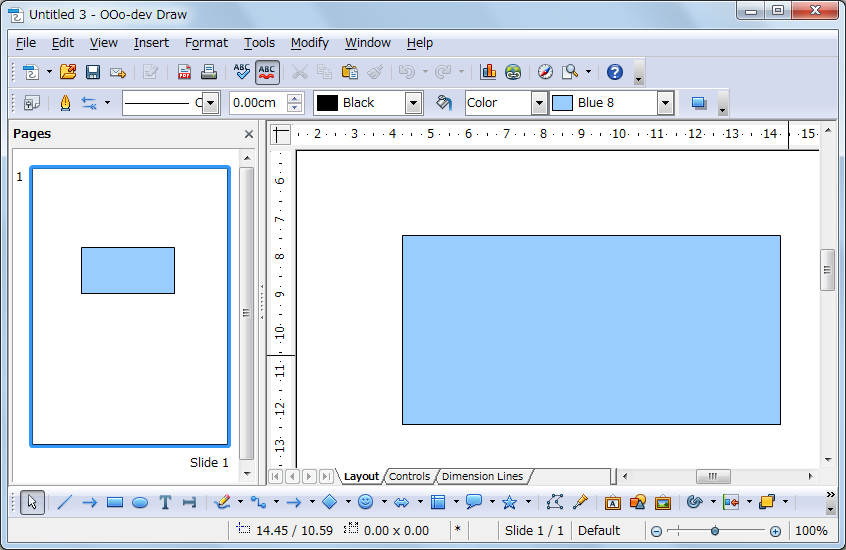Select the arrow Select tool
846x550 pixels.
32,503
